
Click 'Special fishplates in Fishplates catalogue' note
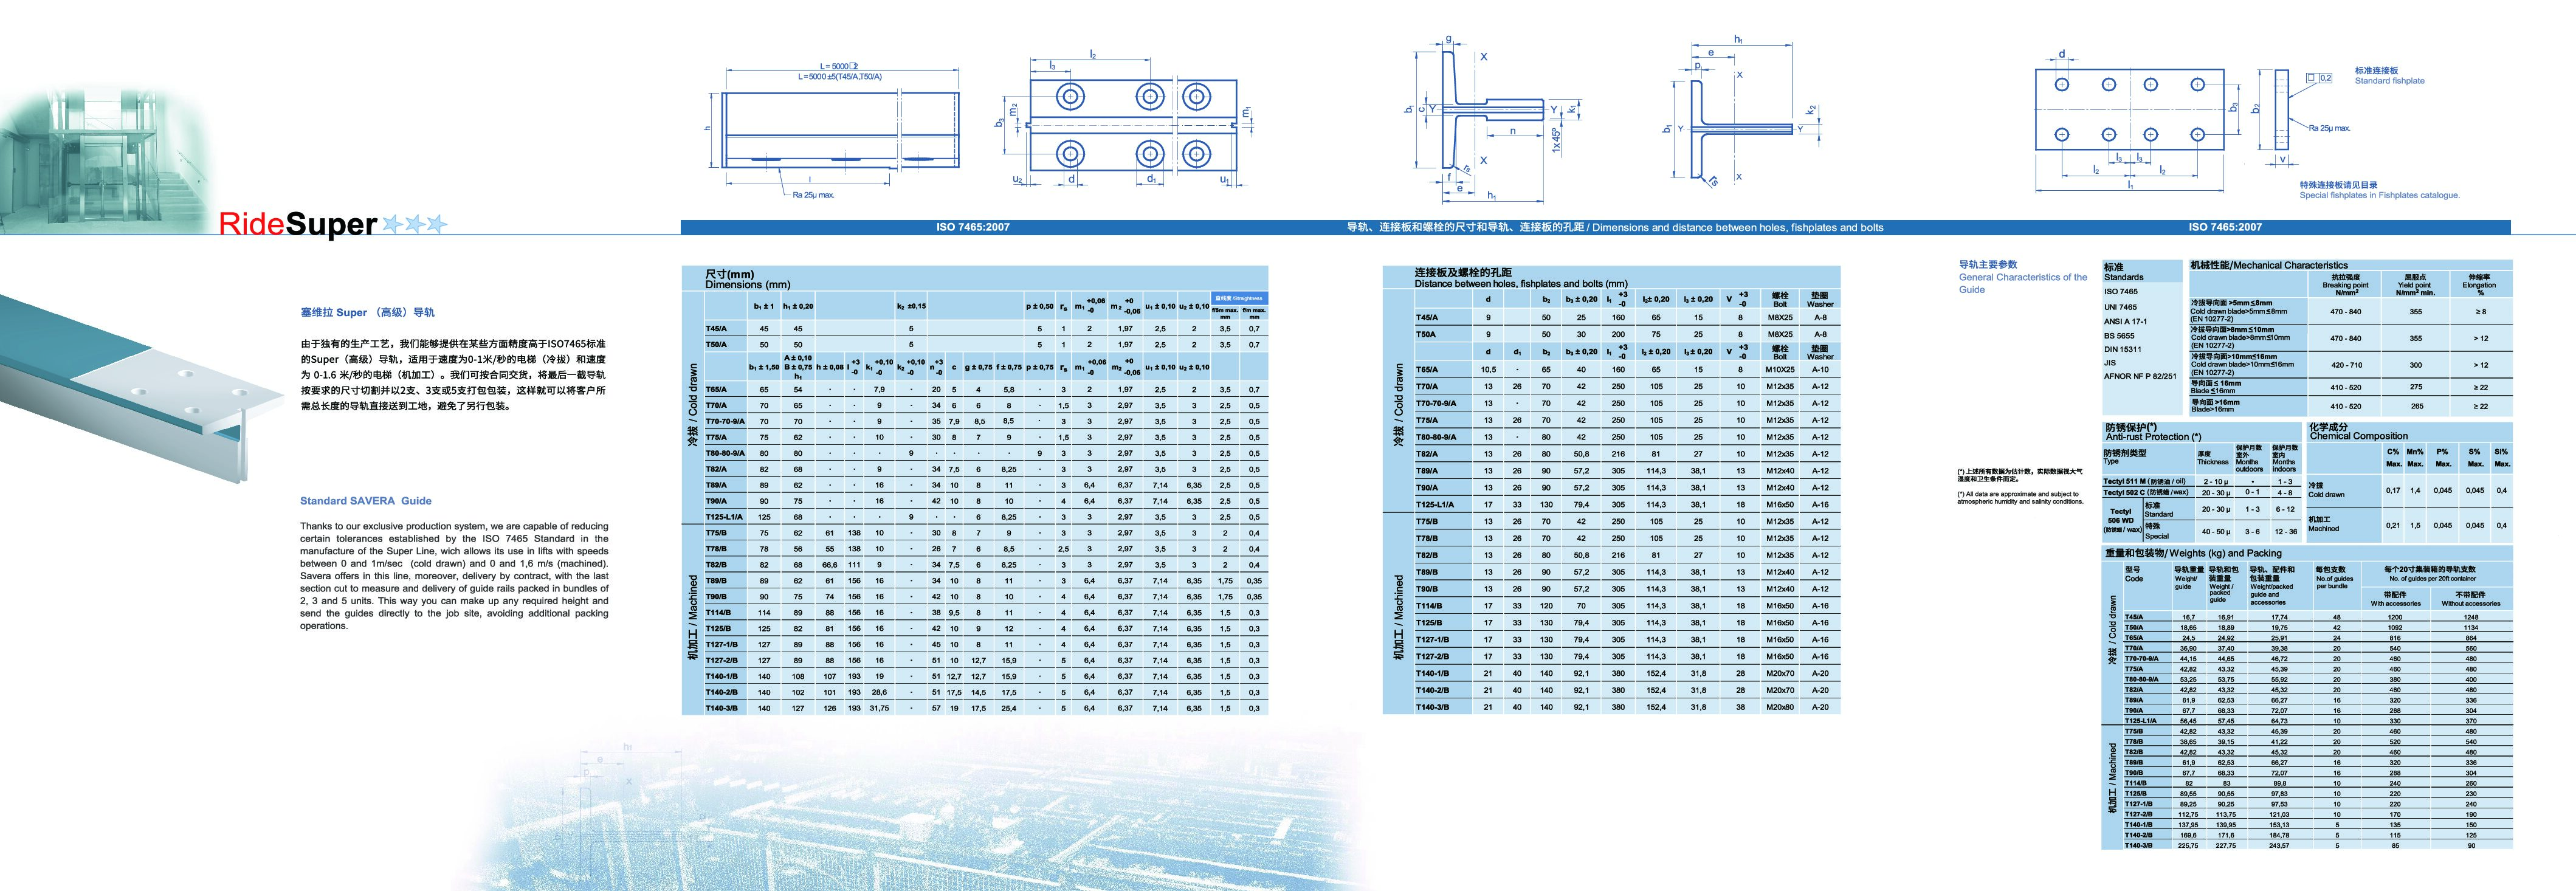(2379, 195)
